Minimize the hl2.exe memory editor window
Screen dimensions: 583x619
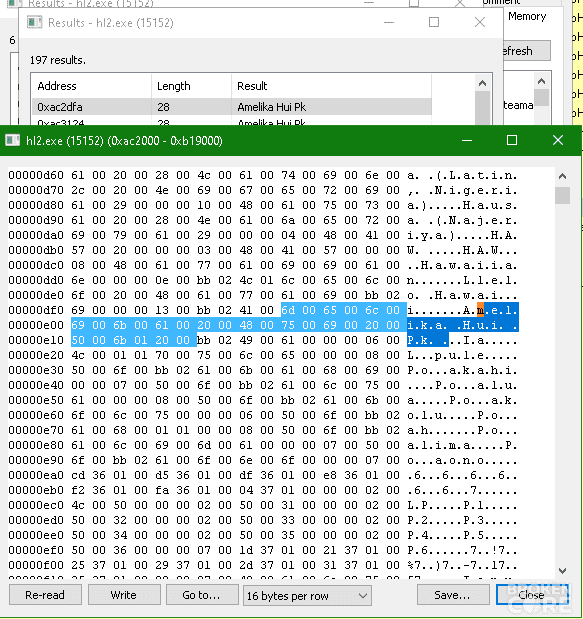[467, 140]
